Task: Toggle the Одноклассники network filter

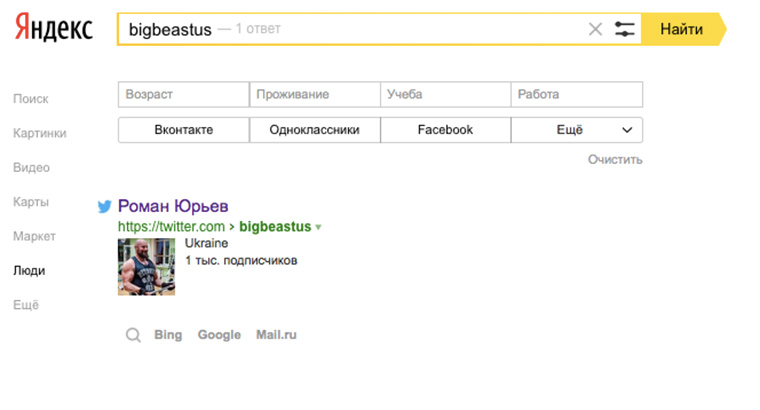Action: point(314,130)
